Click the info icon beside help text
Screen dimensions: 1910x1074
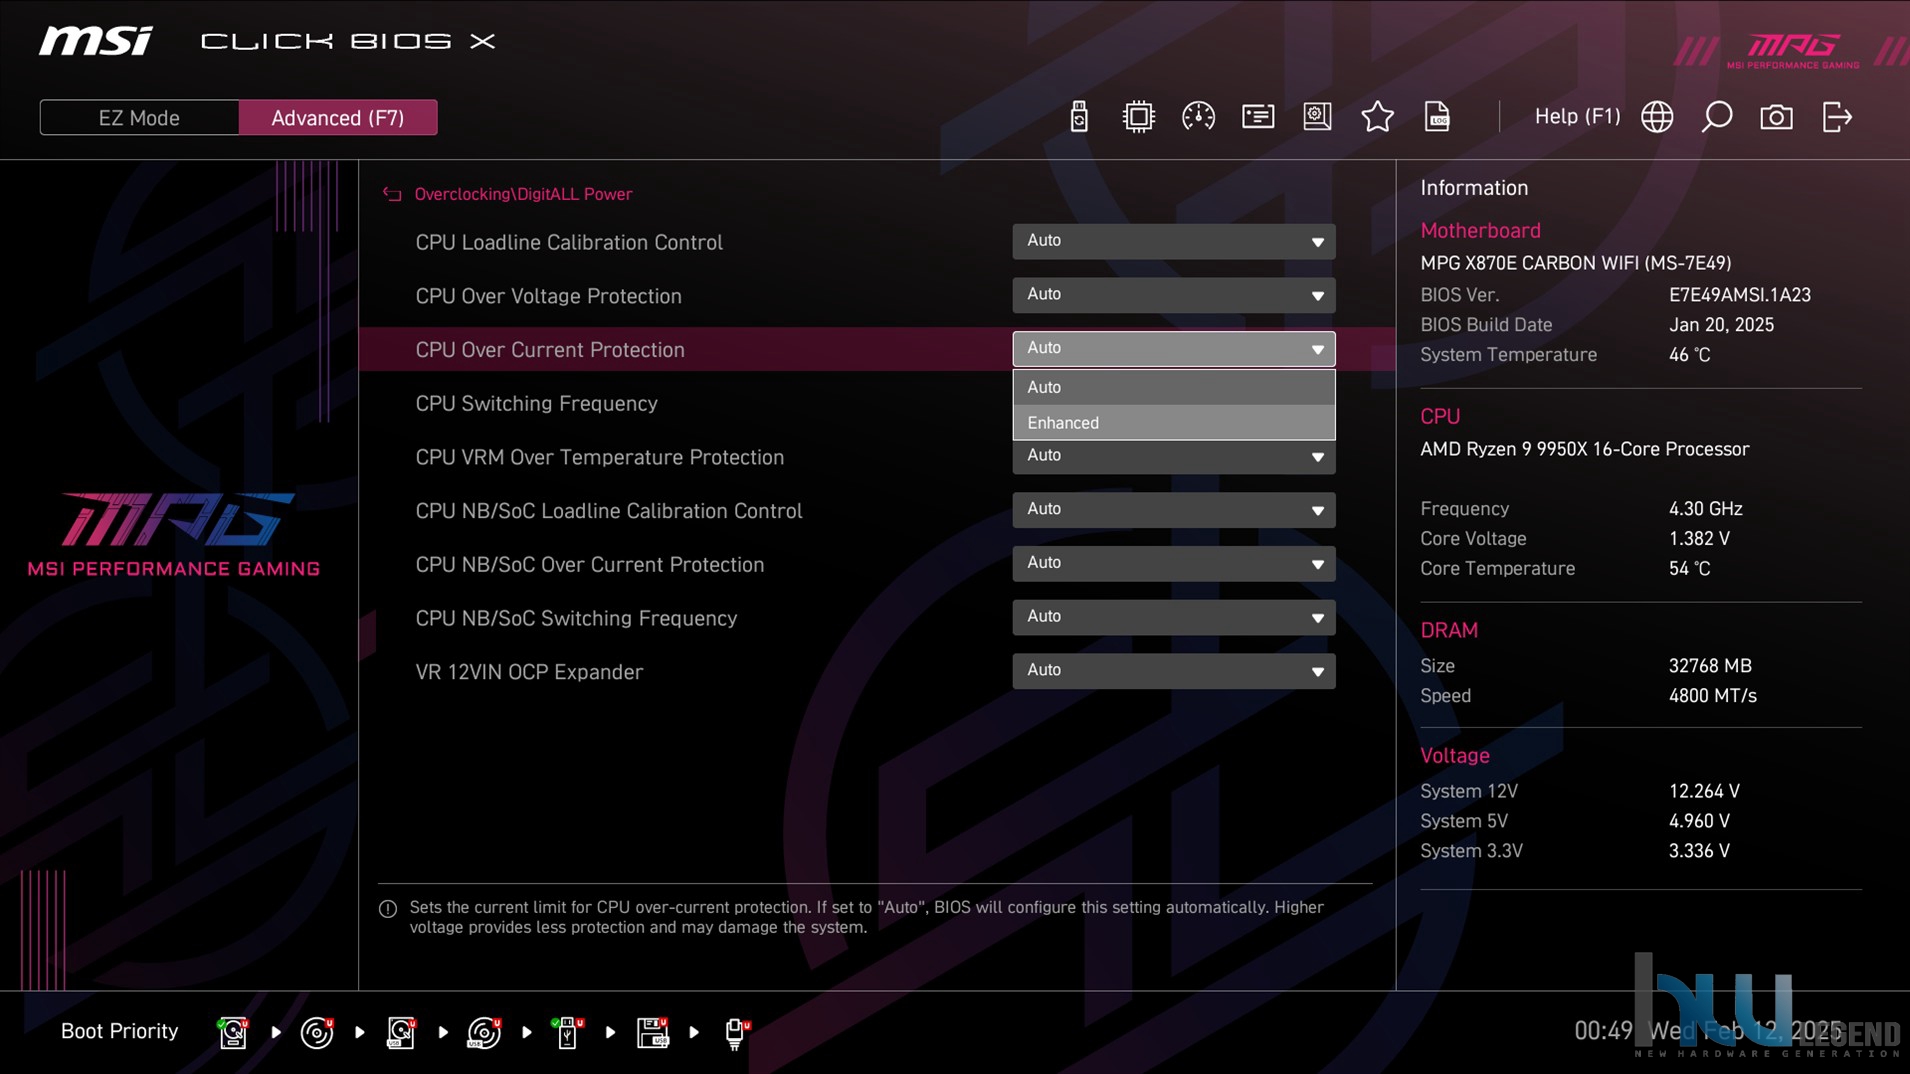pyautogui.click(x=388, y=909)
